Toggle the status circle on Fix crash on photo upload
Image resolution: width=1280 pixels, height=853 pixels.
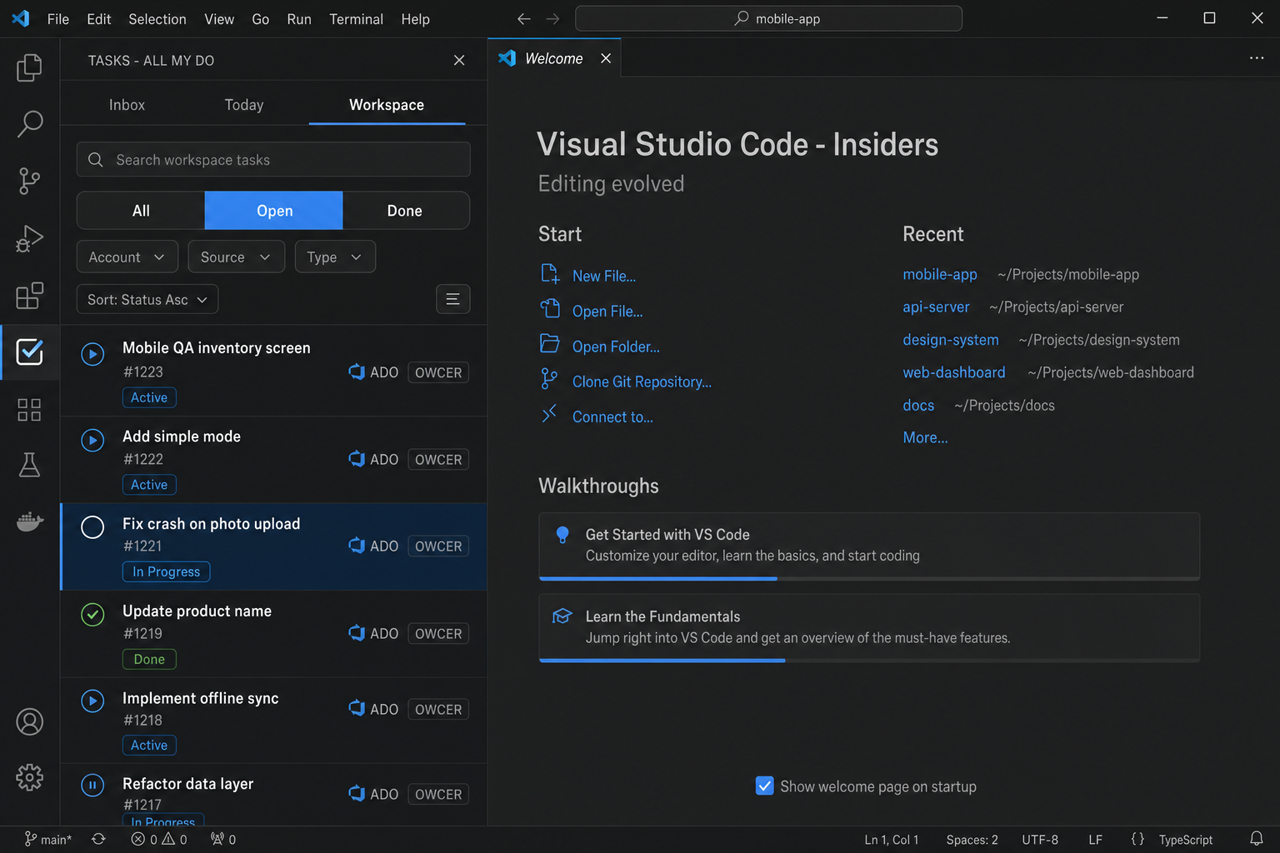(92, 527)
